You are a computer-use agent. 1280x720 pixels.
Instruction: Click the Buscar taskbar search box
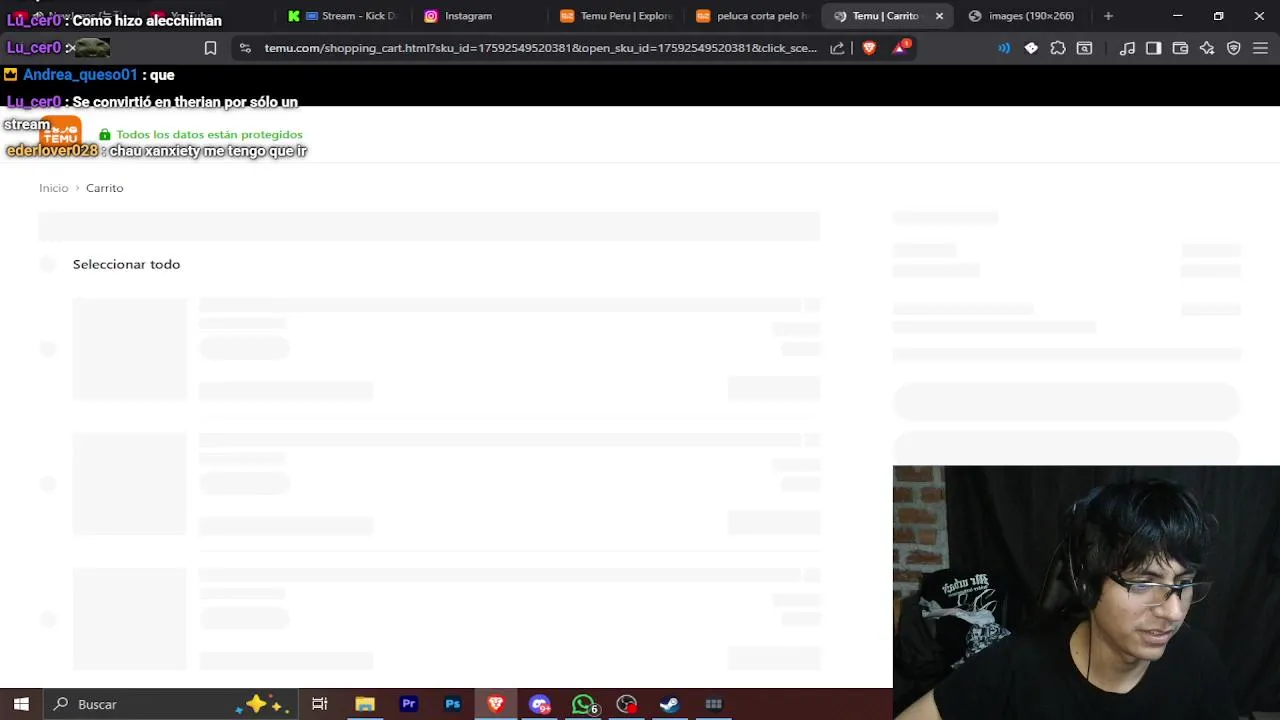pos(170,704)
